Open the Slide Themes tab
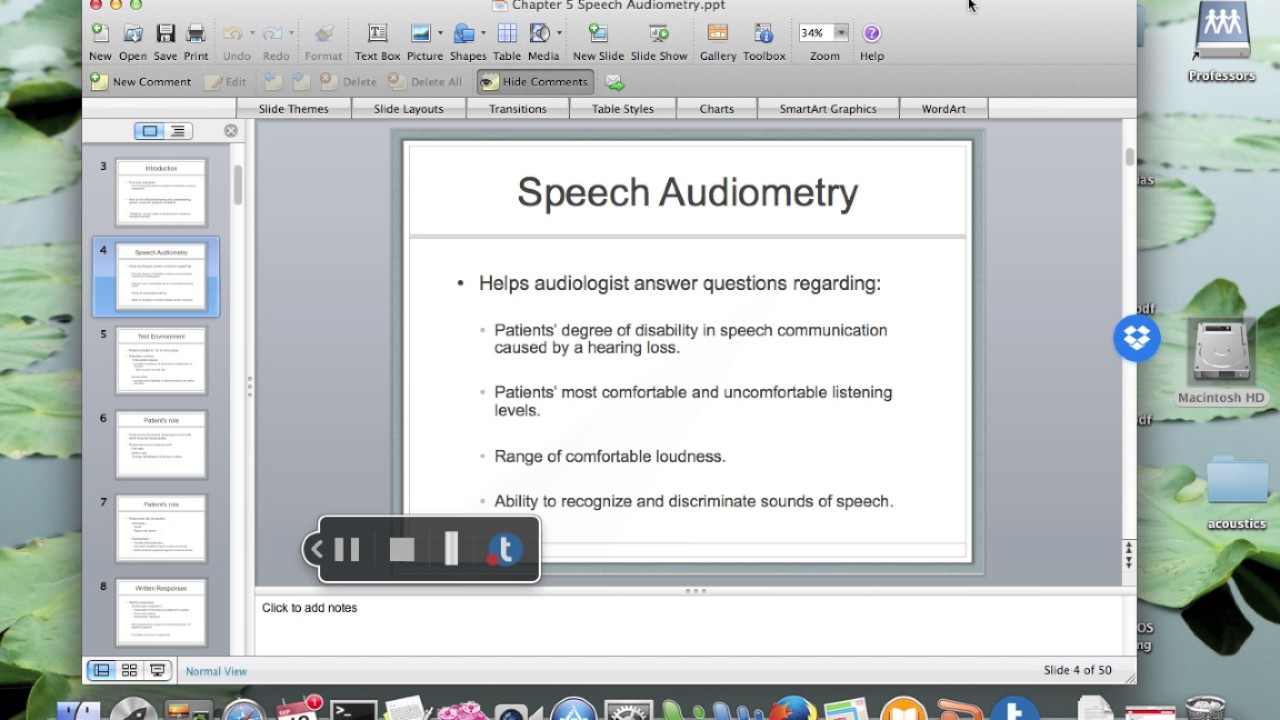 [294, 109]
